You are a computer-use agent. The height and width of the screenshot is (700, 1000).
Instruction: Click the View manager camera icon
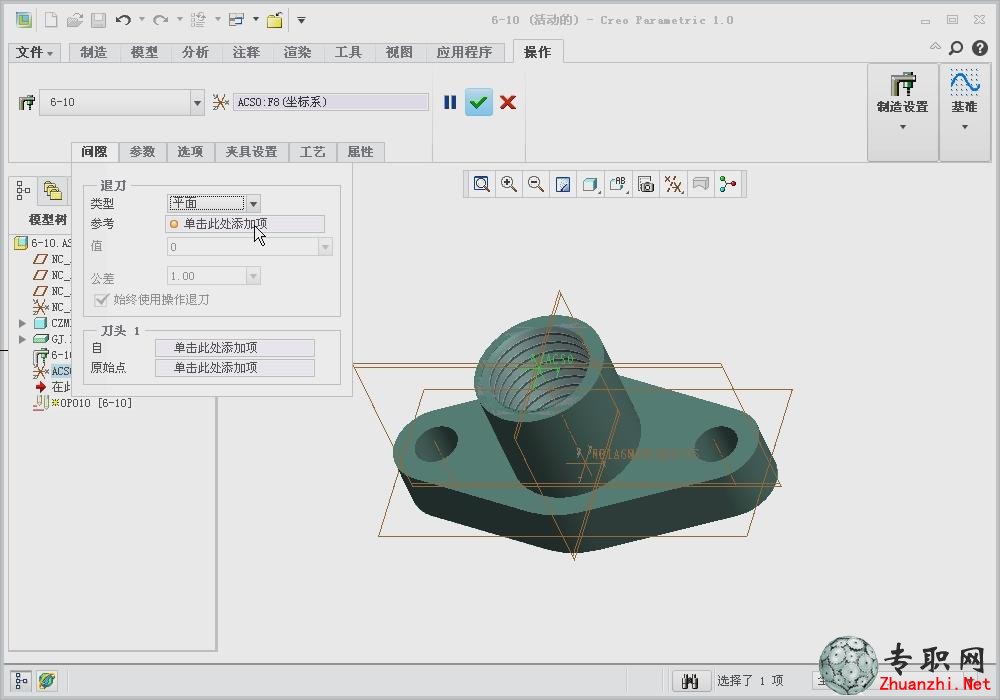pos(646,184)
